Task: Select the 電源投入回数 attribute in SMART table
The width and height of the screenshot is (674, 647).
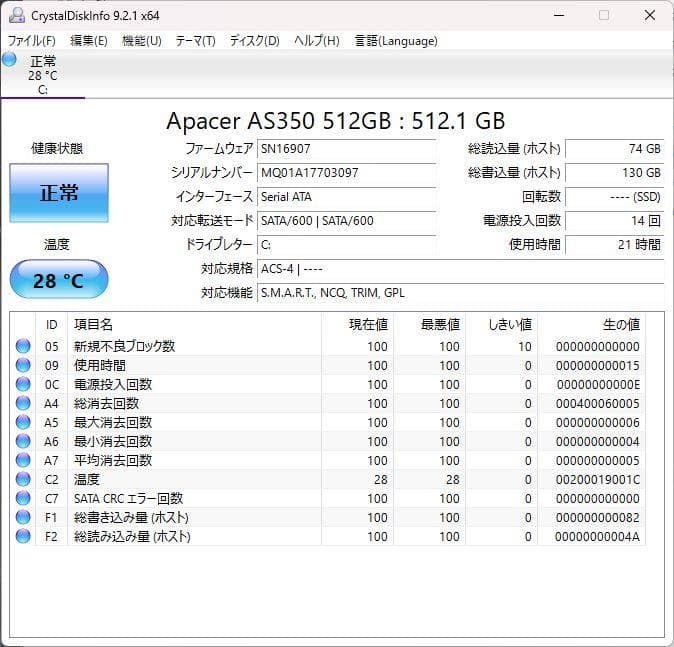Action: [328, 384]
